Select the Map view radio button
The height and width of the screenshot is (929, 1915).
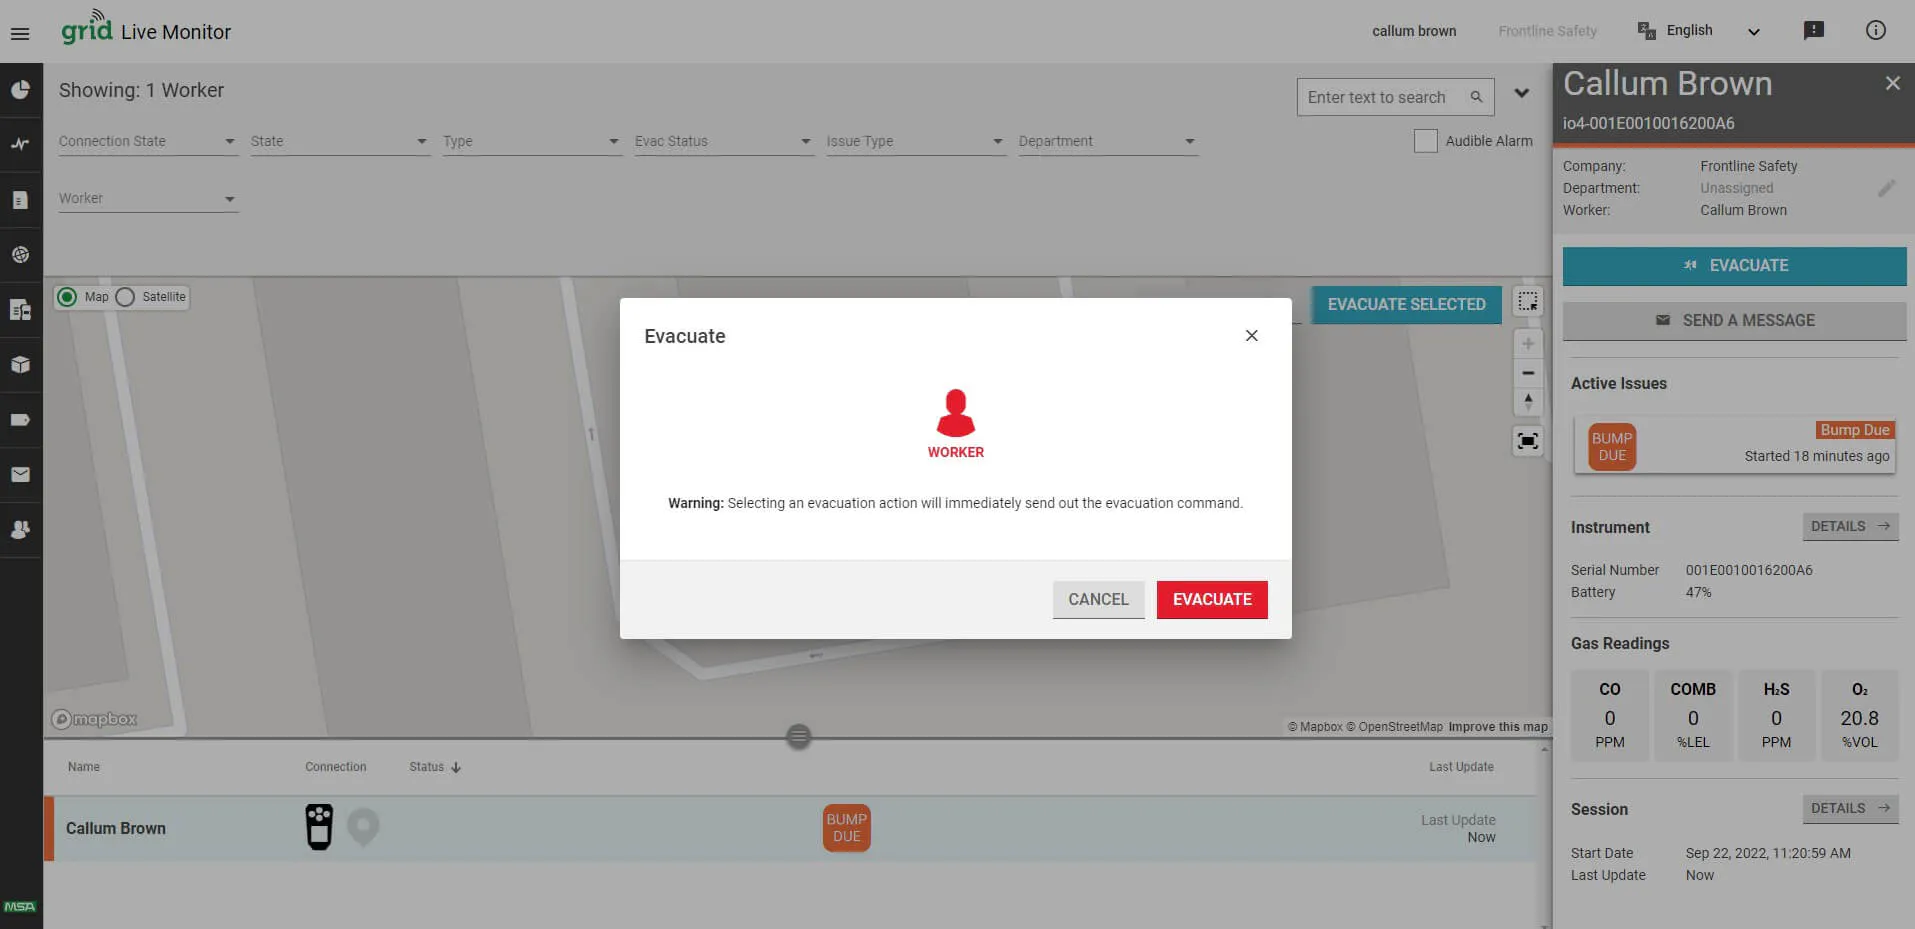tap(68, 297)
